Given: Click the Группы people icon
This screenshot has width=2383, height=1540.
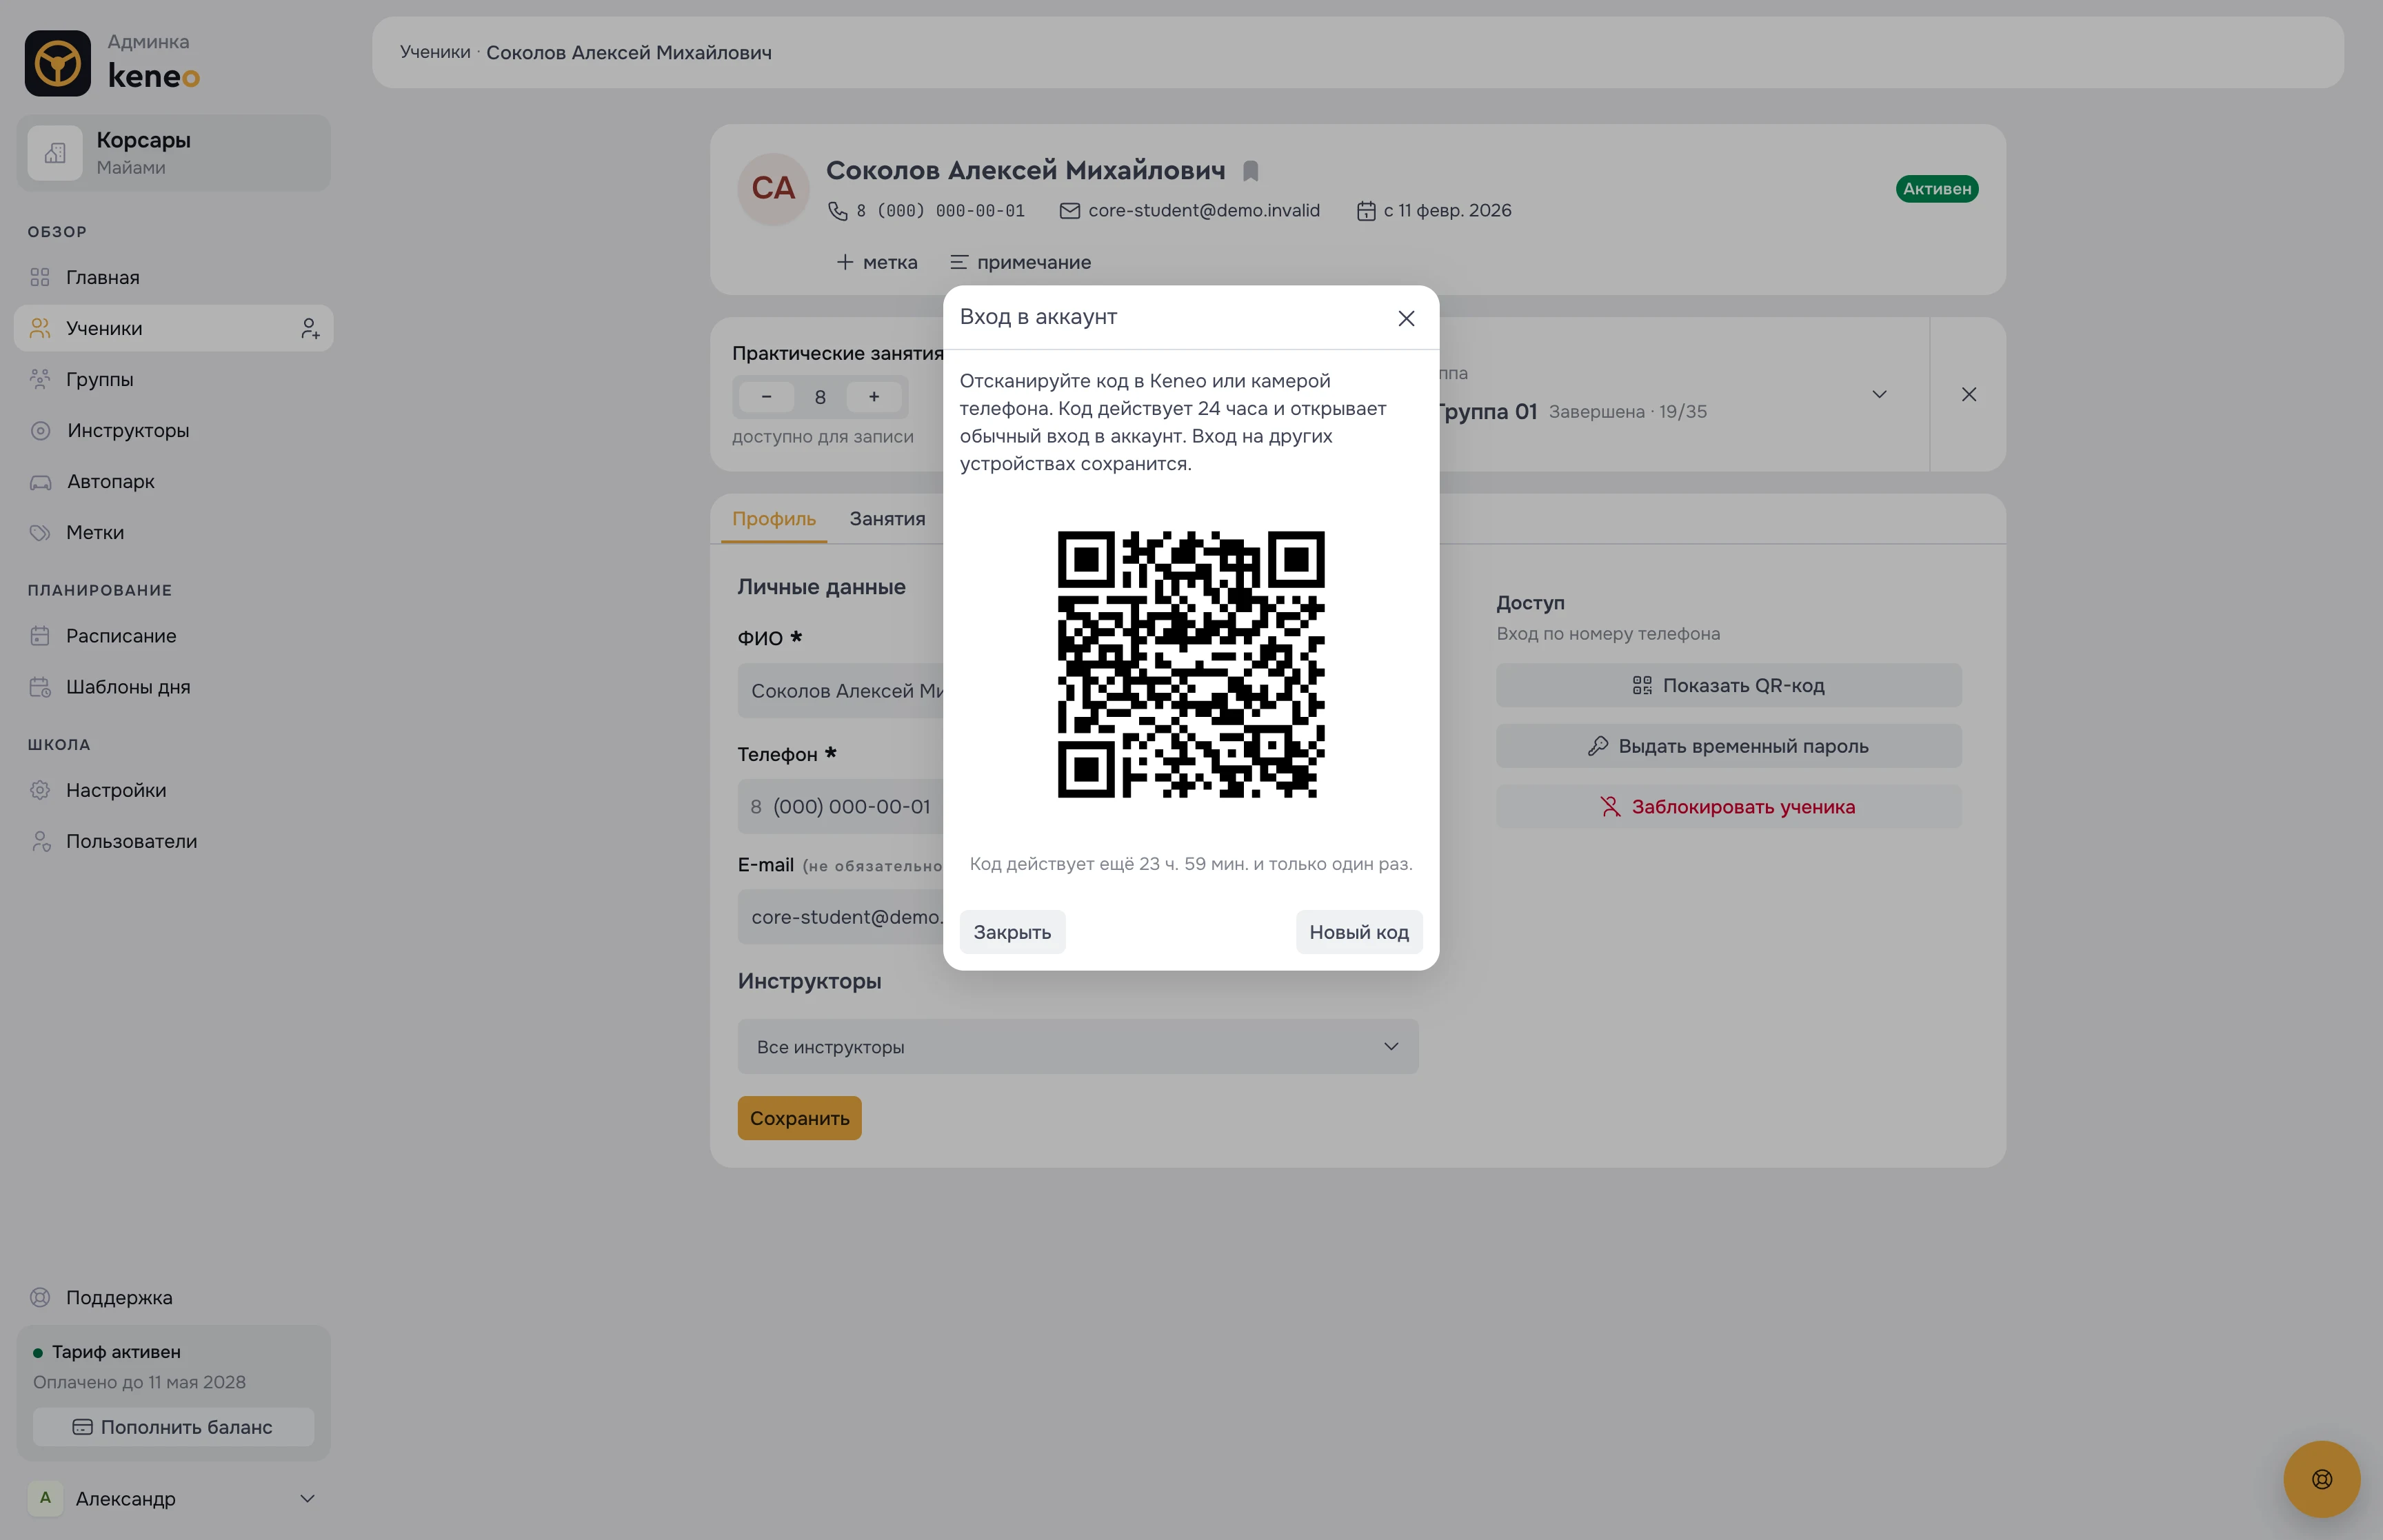Looking at the screenshot, I should tap(40, 379).
